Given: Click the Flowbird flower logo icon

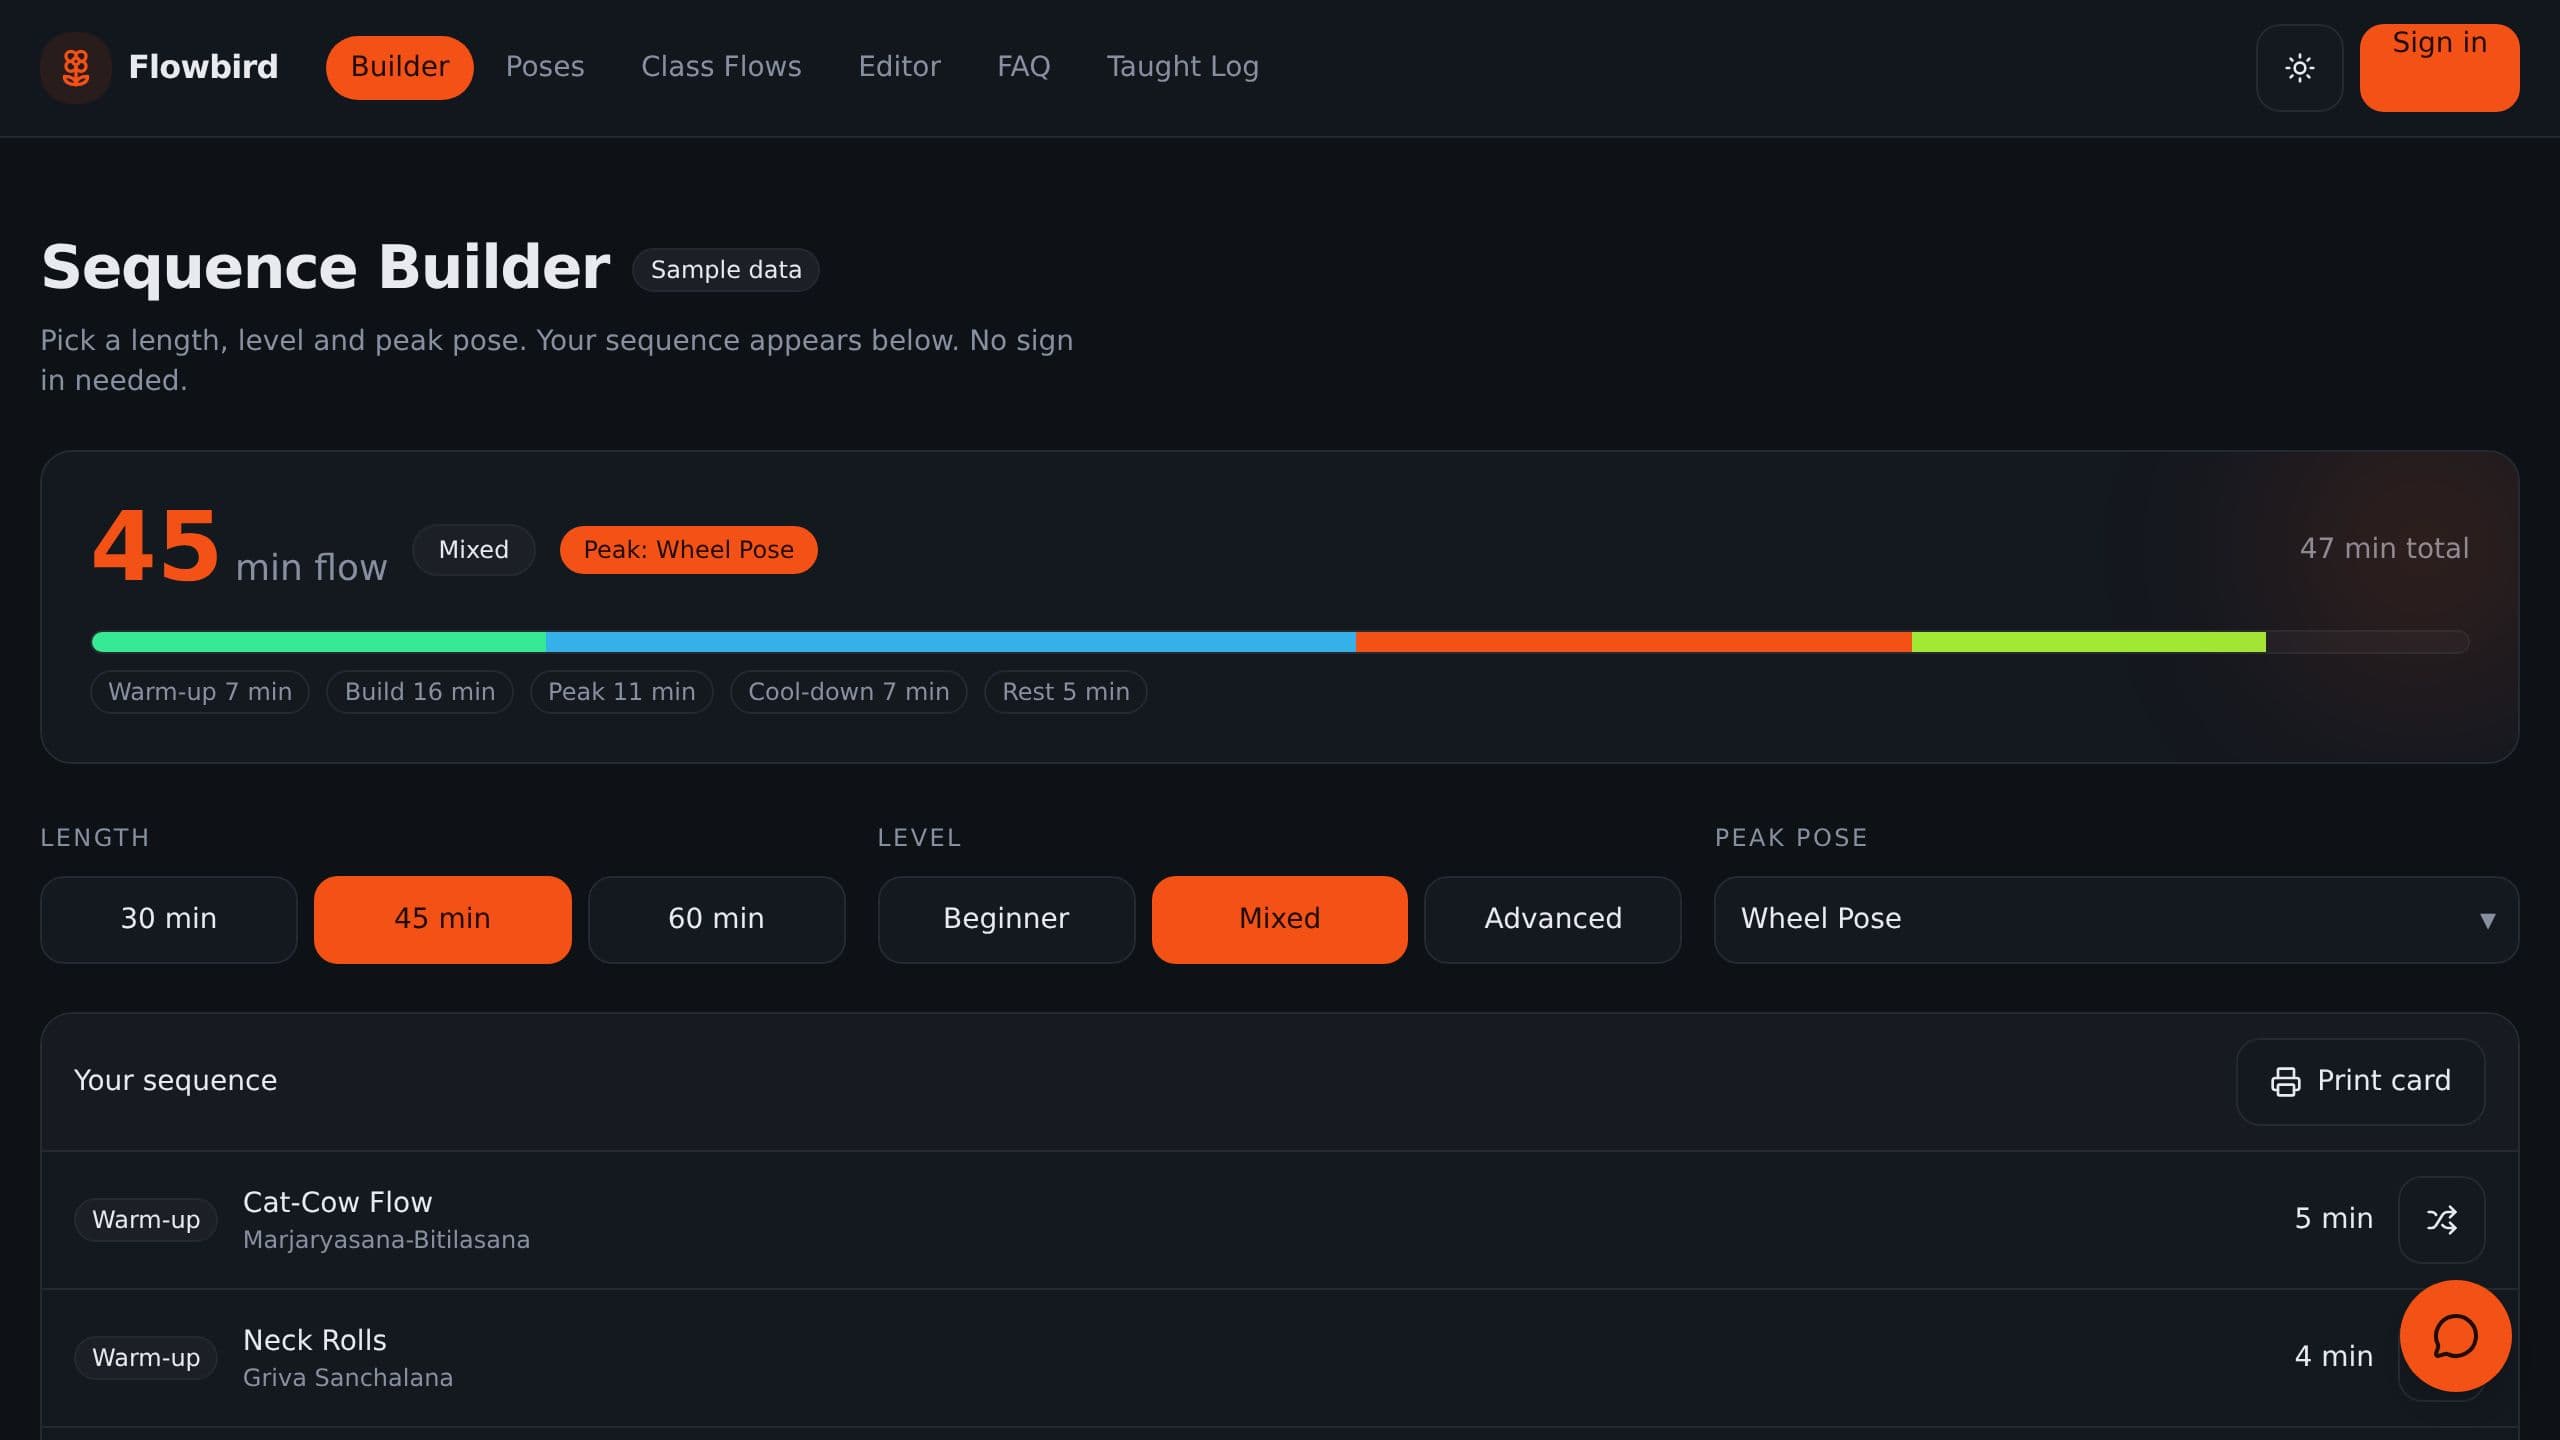Looking at the screenshot, I should pos(76,67).
